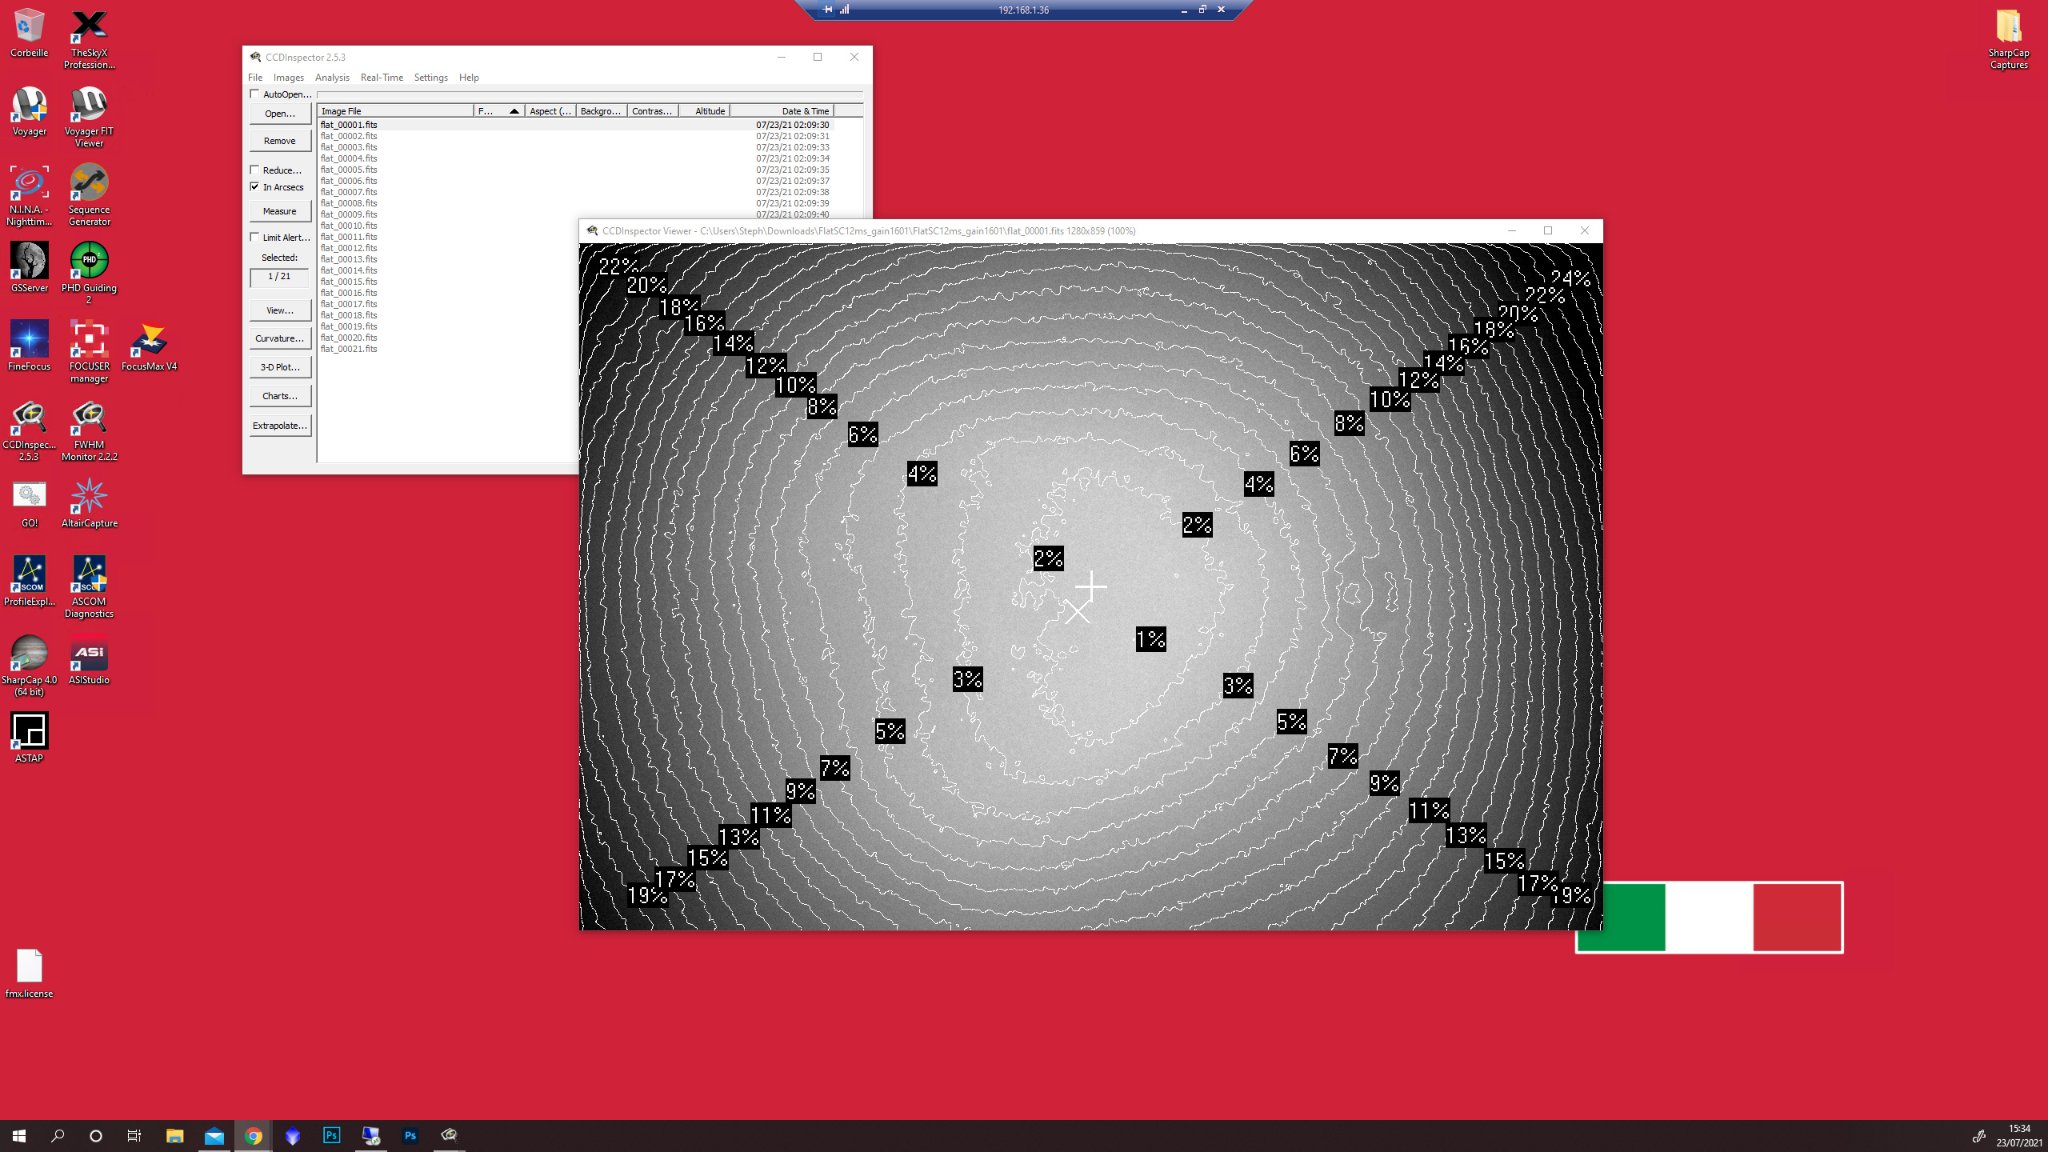This screenshot has width=2048, height=1152.
Task: Click the Windows Start button
Action: tap(19, 1136)
